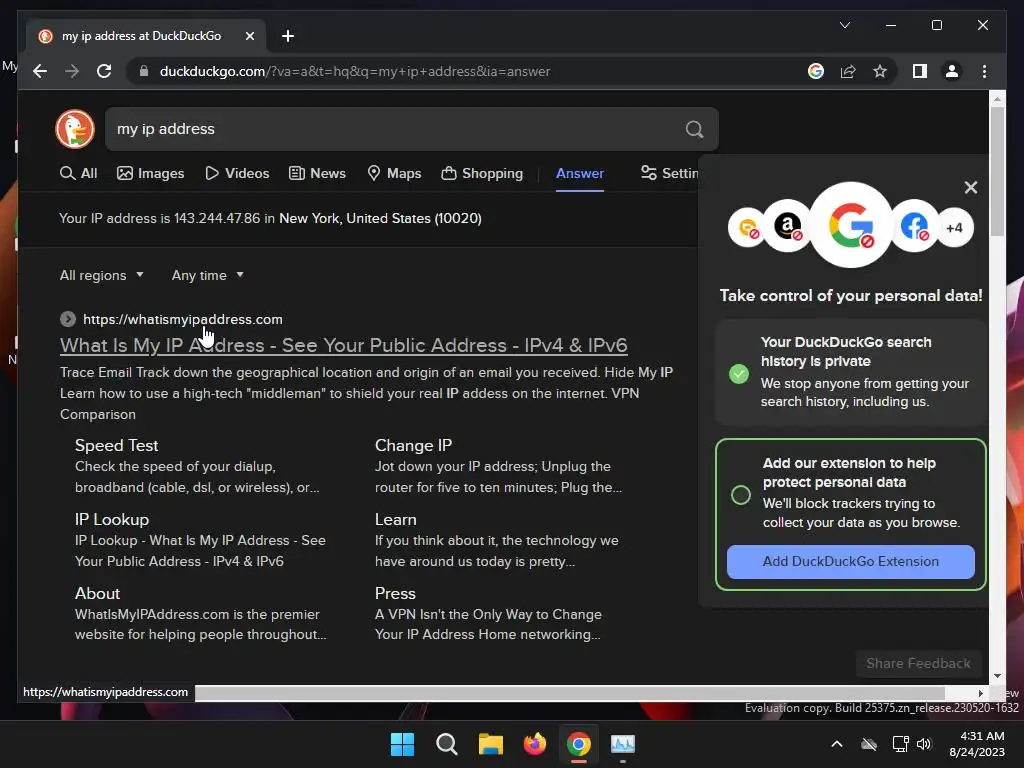The width and height of the screenshot is (1024, 768).
Task: Click the DuckDuckGo logo
Action: coord(75,129)
